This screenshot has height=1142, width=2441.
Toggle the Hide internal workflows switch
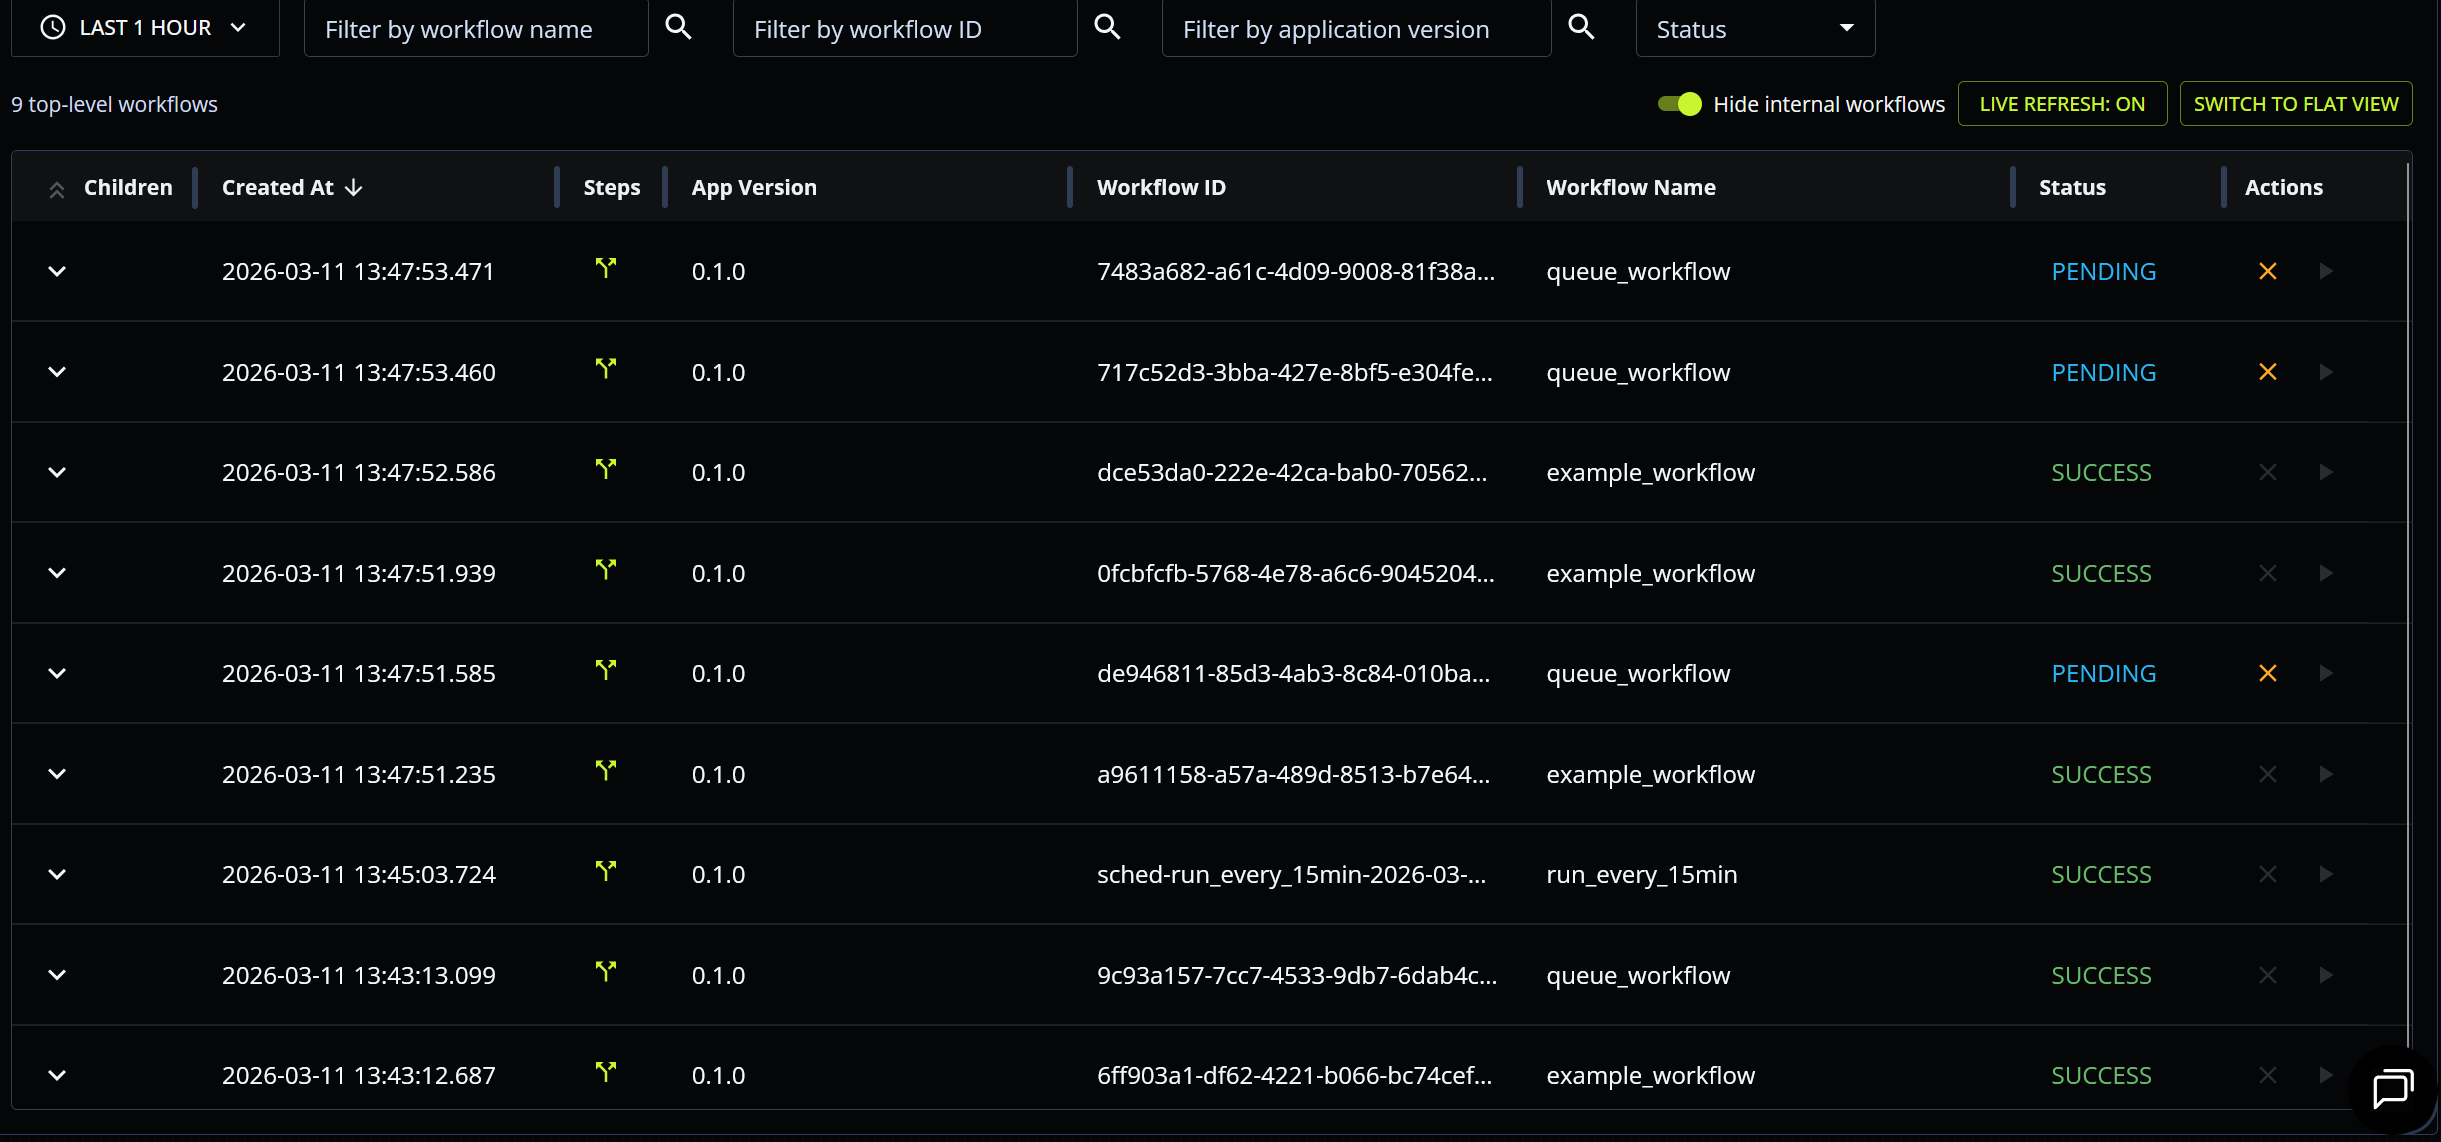(x=1679, y=103)
